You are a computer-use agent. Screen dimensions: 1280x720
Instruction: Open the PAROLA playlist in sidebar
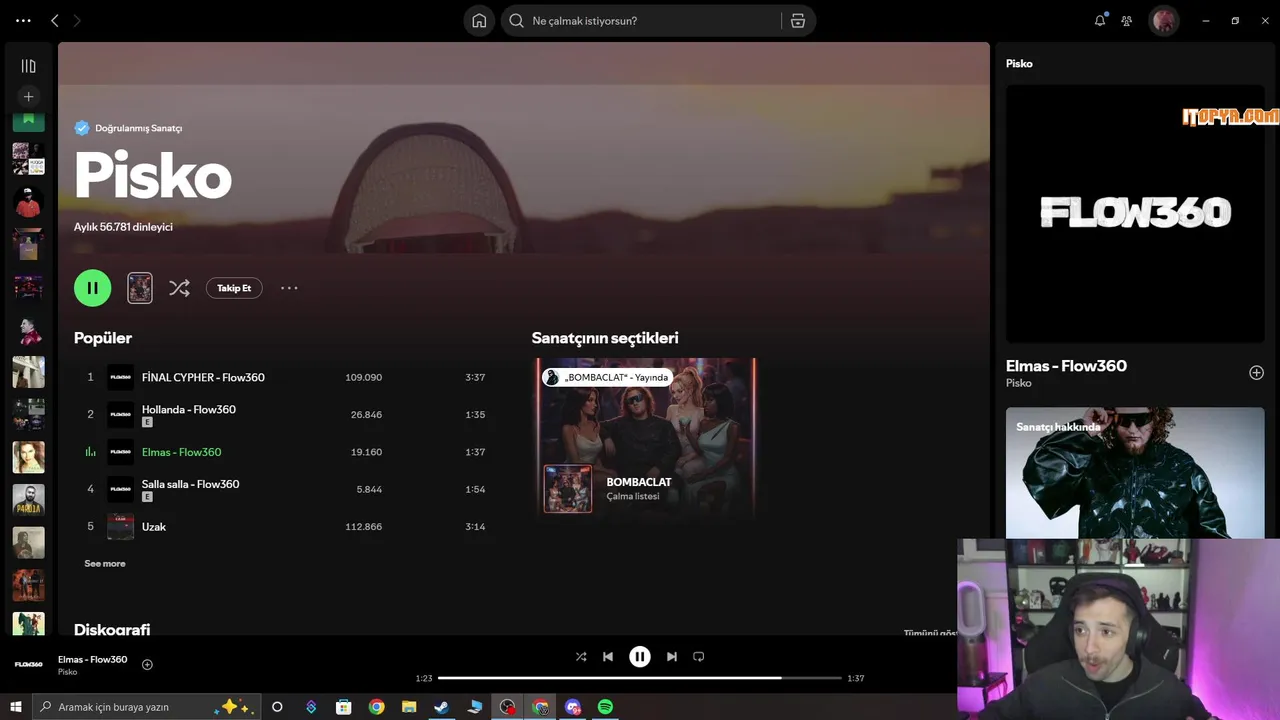click(x=28, y=500)
